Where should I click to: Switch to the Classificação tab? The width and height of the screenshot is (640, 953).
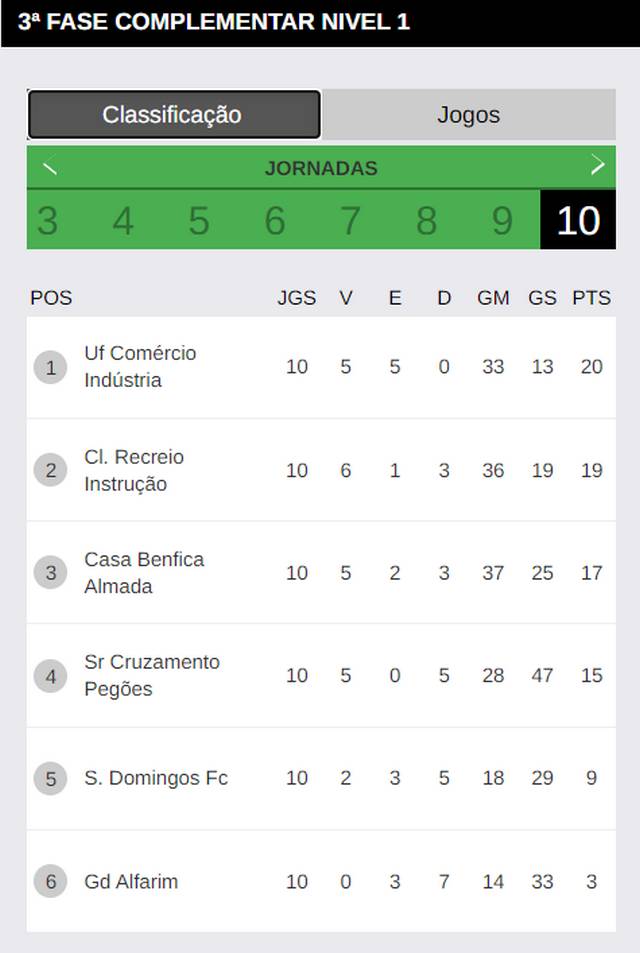click(x=174, y=114)
